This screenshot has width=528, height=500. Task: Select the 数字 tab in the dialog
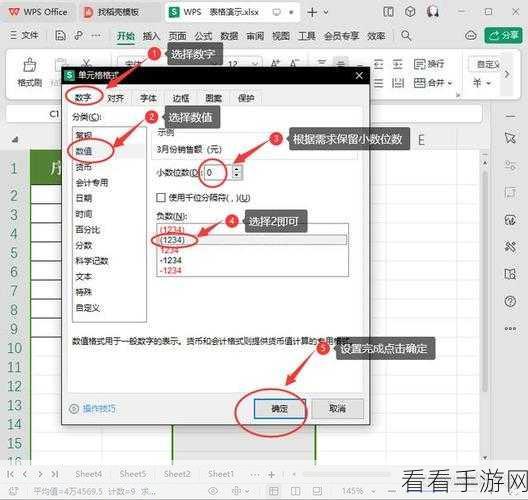point(83,98)
